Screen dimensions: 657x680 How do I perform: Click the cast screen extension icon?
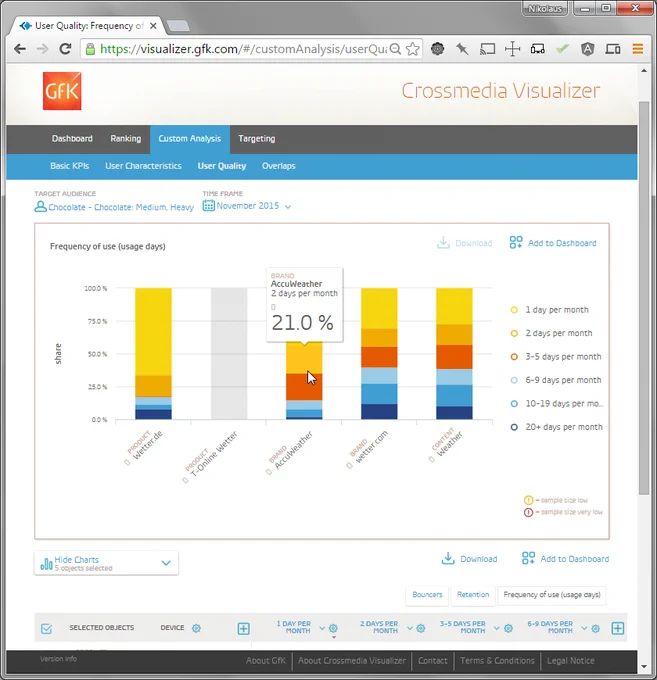coord(487,49)
